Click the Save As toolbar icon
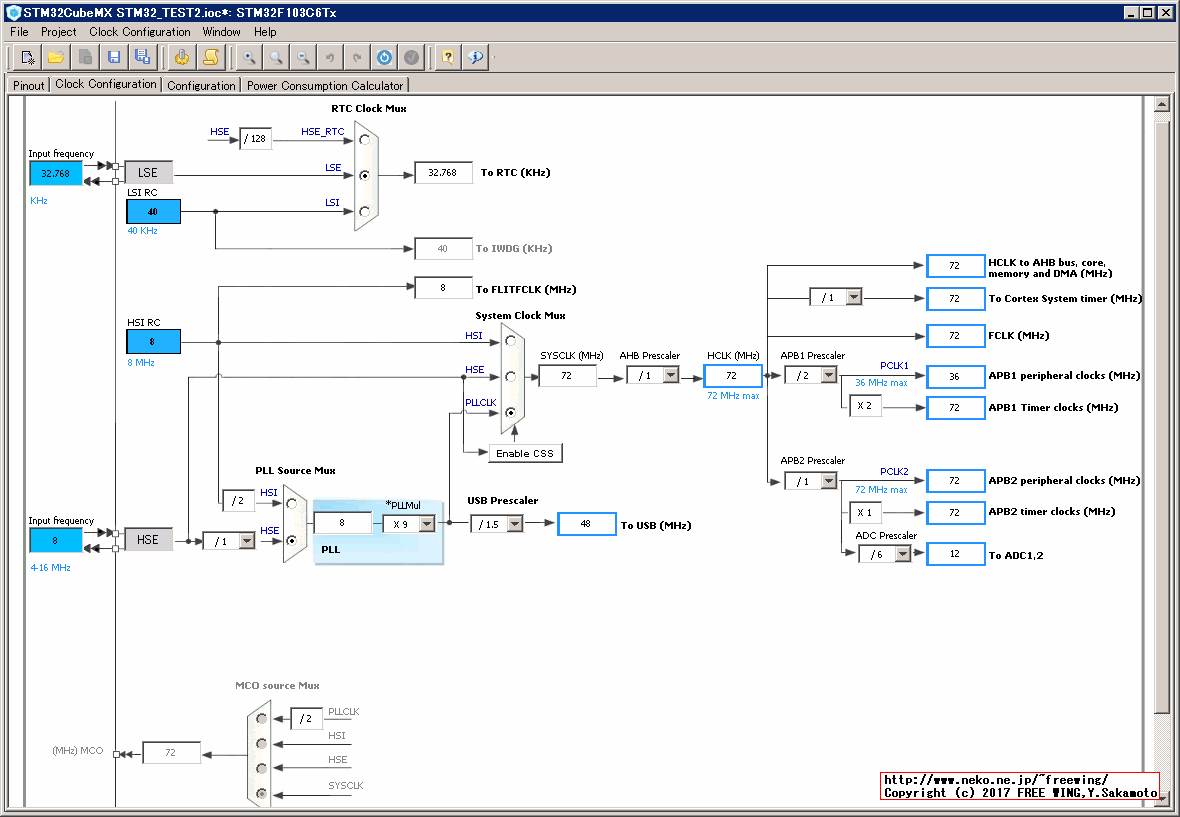This screenshot has height=817, width=1180. pos(142,57)
